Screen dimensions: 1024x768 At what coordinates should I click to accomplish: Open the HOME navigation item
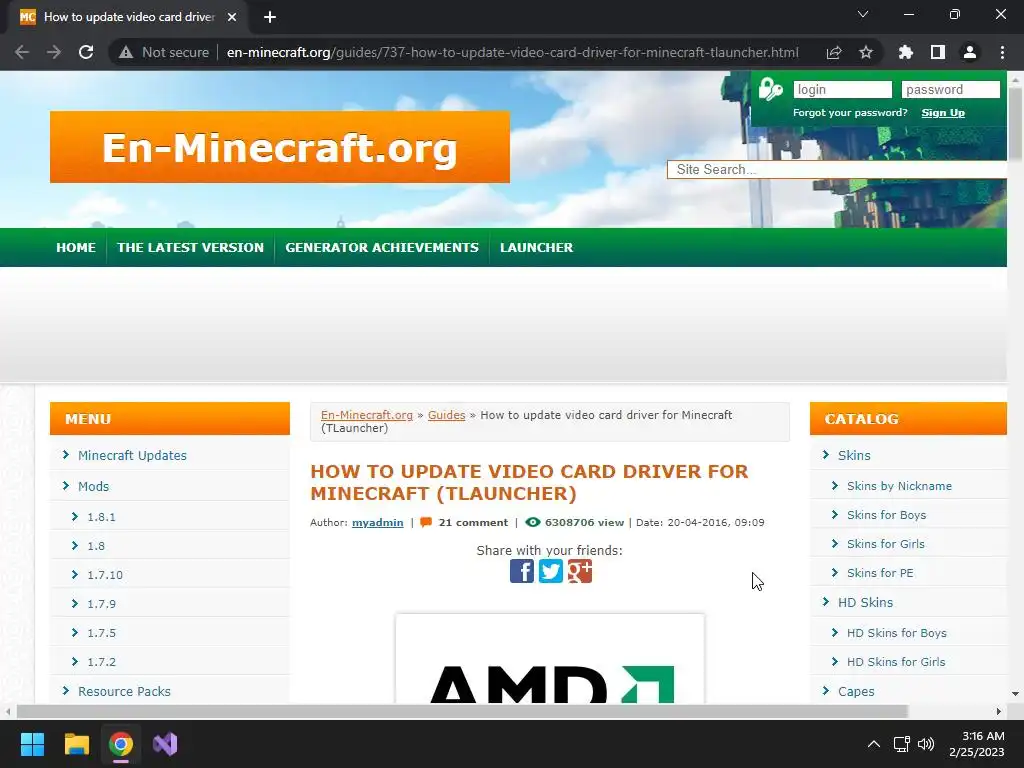(x=76, y=248)
